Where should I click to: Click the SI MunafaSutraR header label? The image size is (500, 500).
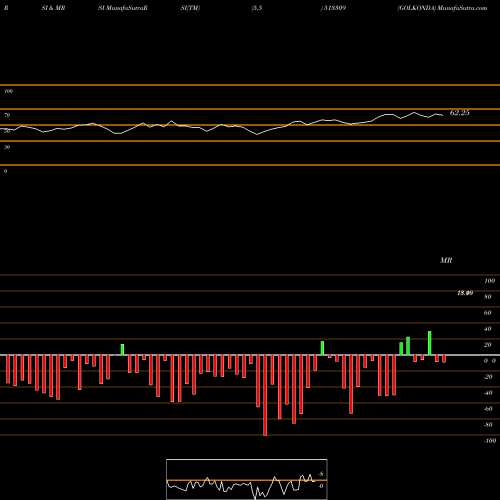[123, 8]
